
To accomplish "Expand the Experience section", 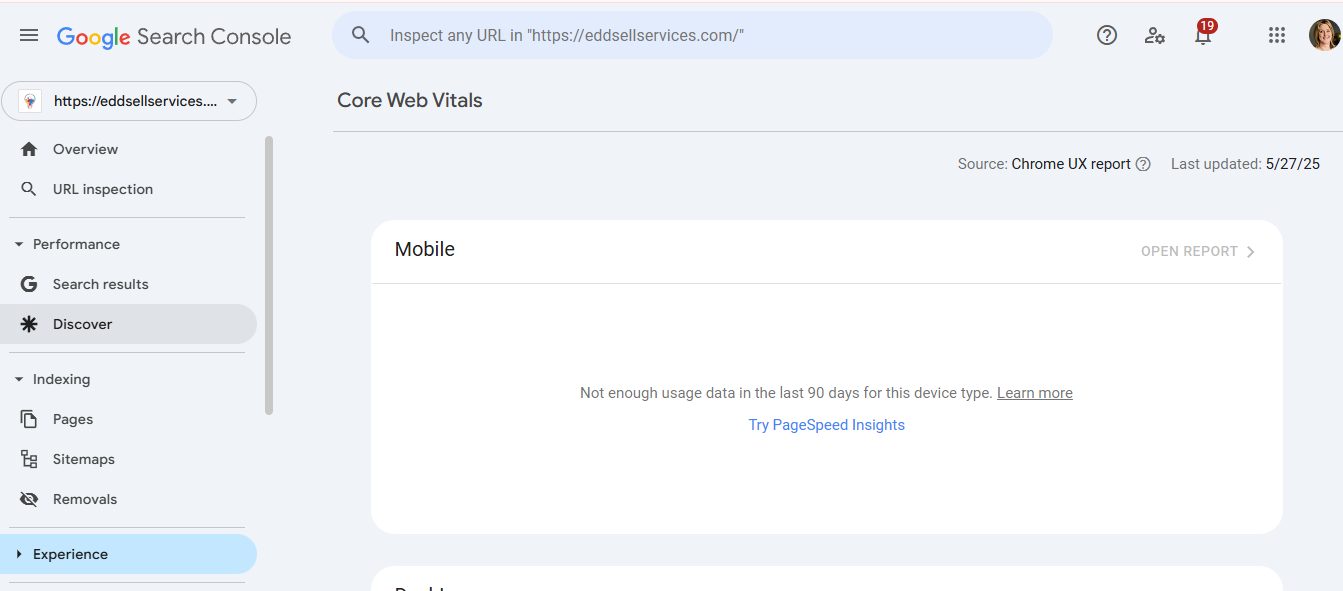I will [19, 554].
